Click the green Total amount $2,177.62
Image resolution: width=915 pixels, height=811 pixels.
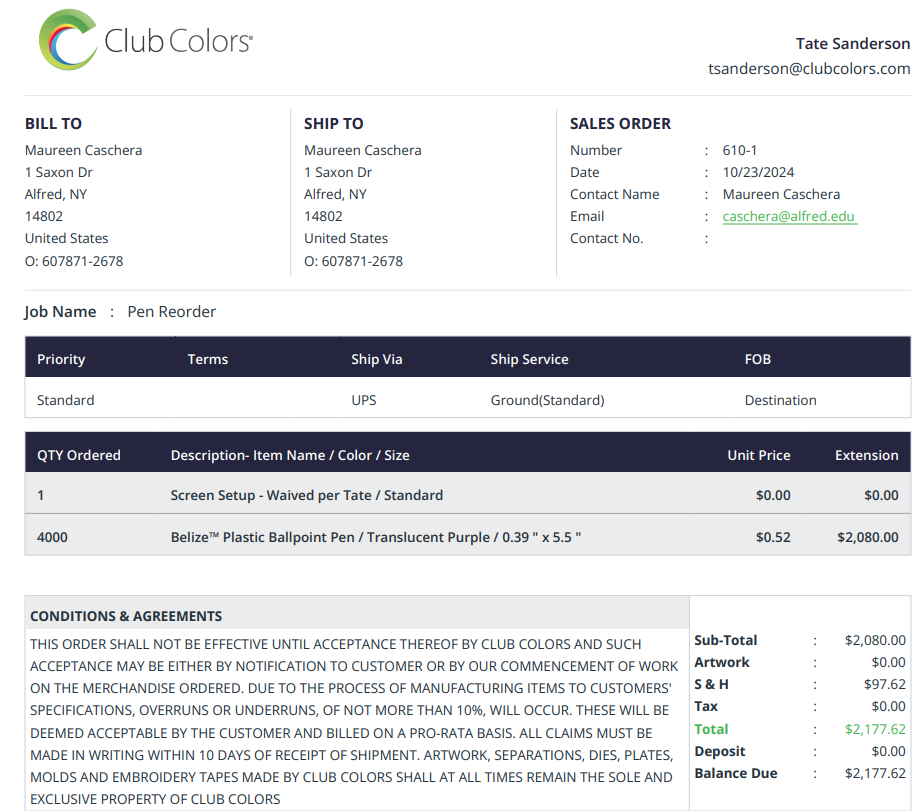click(875, 729)
